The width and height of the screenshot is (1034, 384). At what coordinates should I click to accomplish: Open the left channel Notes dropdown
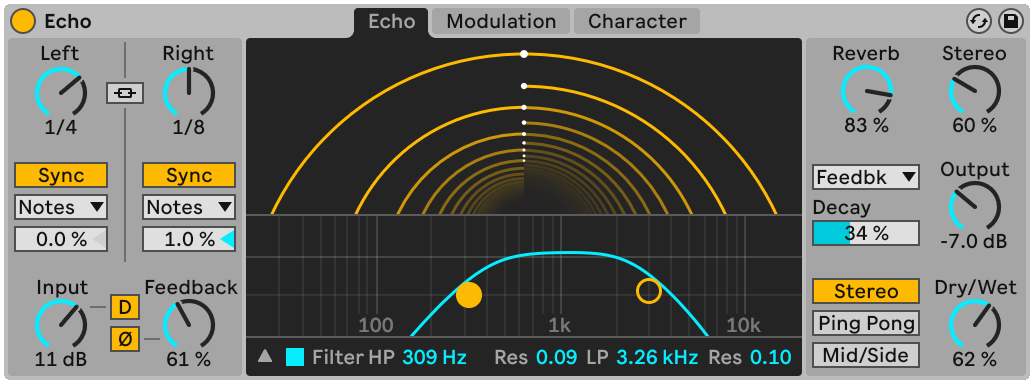[x=61, y=207]
